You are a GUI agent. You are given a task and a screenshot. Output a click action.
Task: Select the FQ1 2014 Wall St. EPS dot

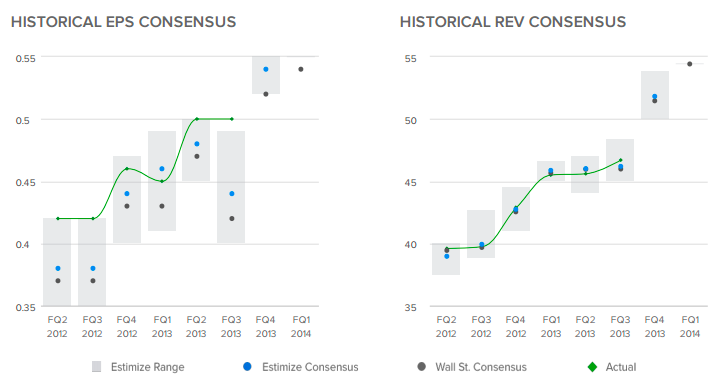click(x=301, y=69)
